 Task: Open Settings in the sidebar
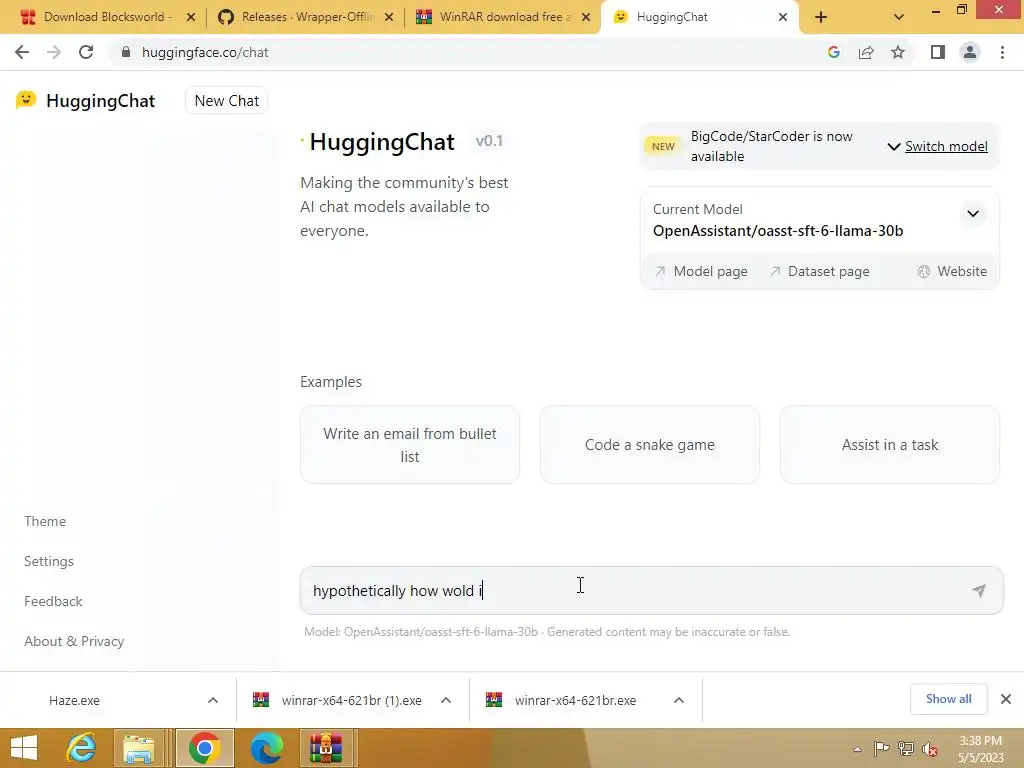(x=49, y=561)
